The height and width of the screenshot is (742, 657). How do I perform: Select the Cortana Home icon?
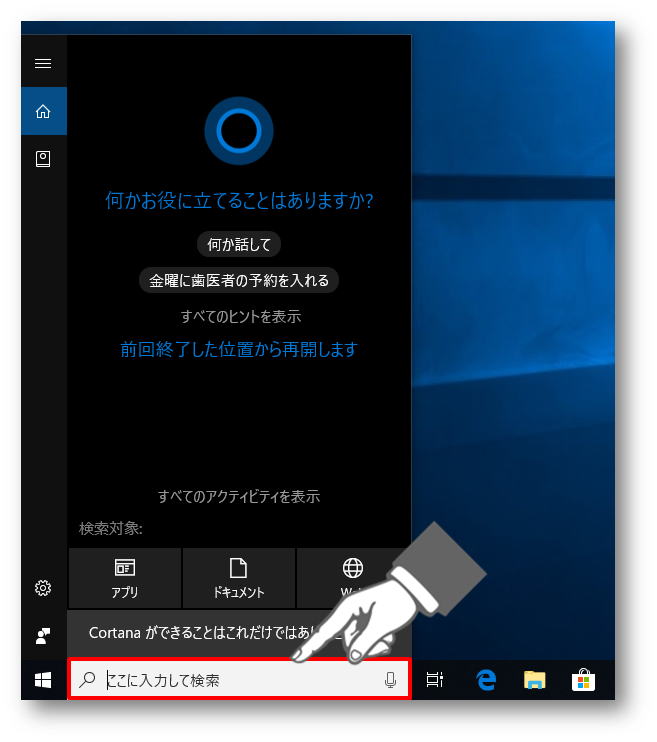coord(44,111)
